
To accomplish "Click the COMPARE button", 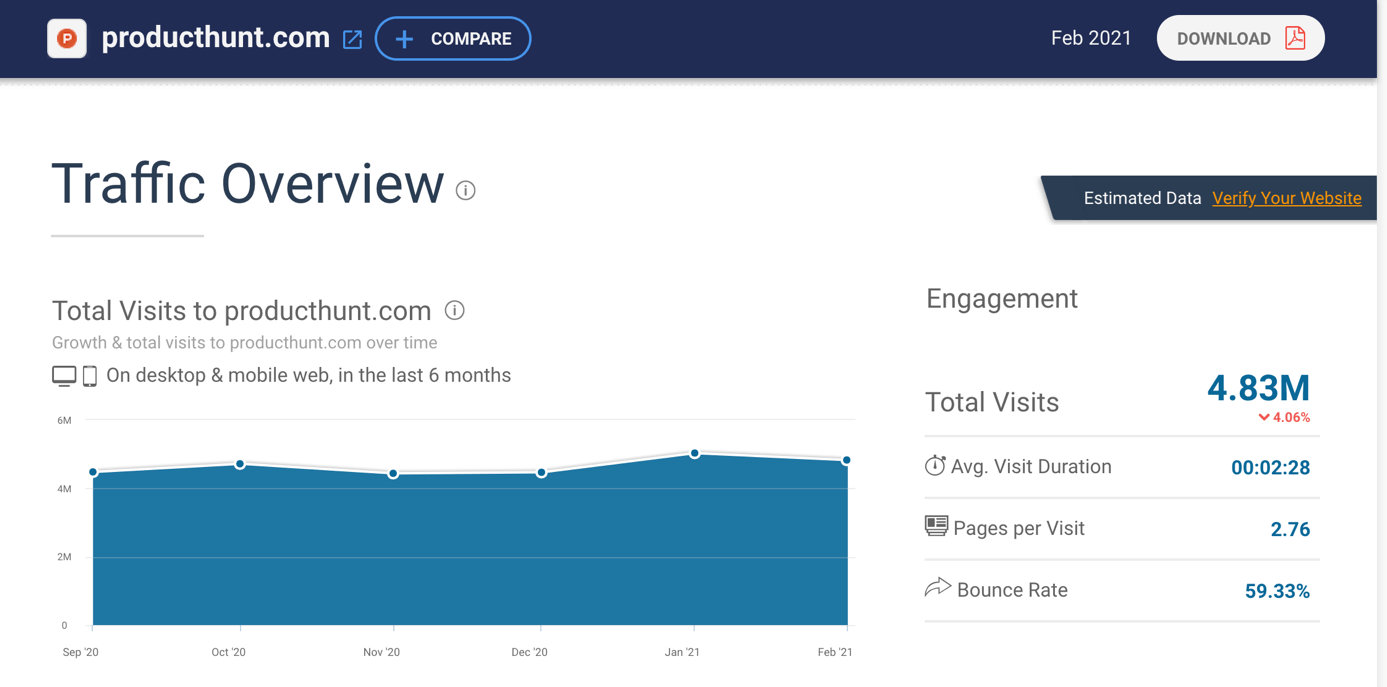I will [453, 39].
